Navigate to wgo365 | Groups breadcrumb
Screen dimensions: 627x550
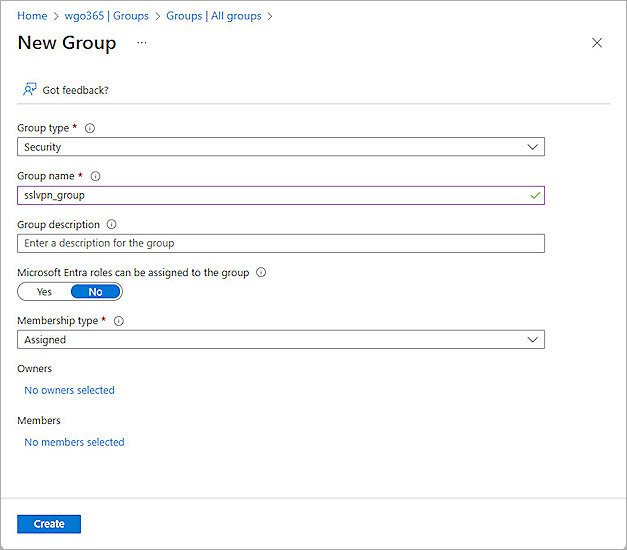coord(107,16)
